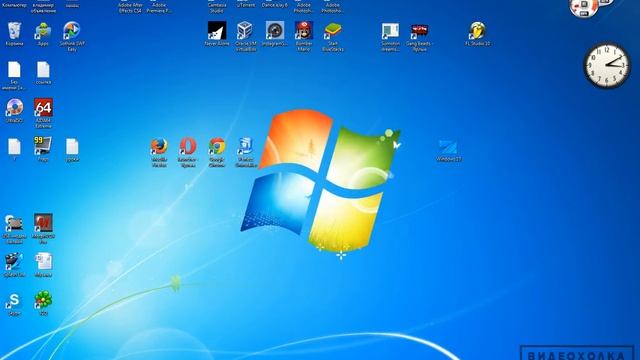This screenshot has height=360, width=640.
Task: Open Sothink SWF Easy shortcut
Action: [72, 31]
